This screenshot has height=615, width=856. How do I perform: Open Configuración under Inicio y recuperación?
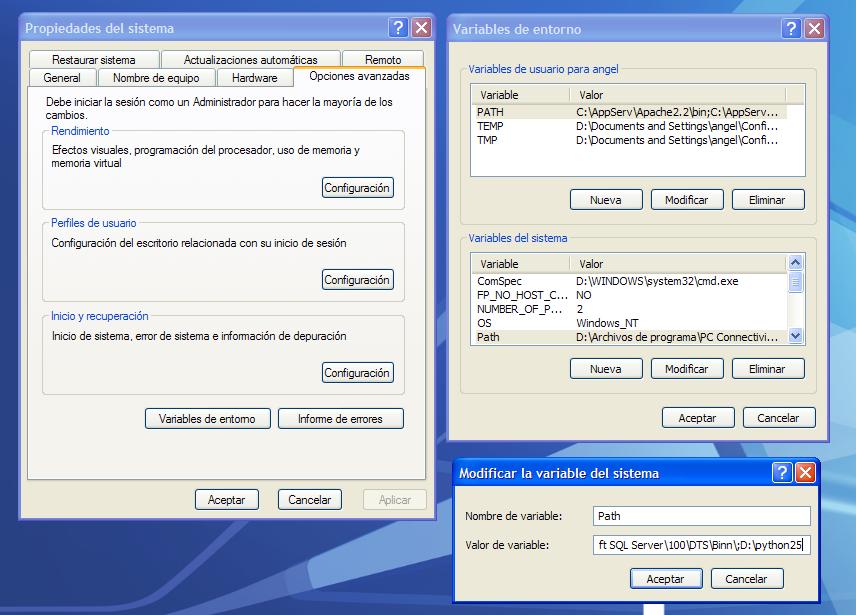tap(358, 373)
